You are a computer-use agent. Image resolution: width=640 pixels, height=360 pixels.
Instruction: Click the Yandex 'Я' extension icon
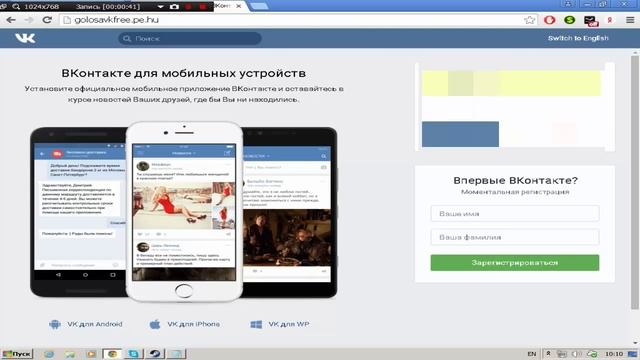pyautogui.click(x=610, y=20)
